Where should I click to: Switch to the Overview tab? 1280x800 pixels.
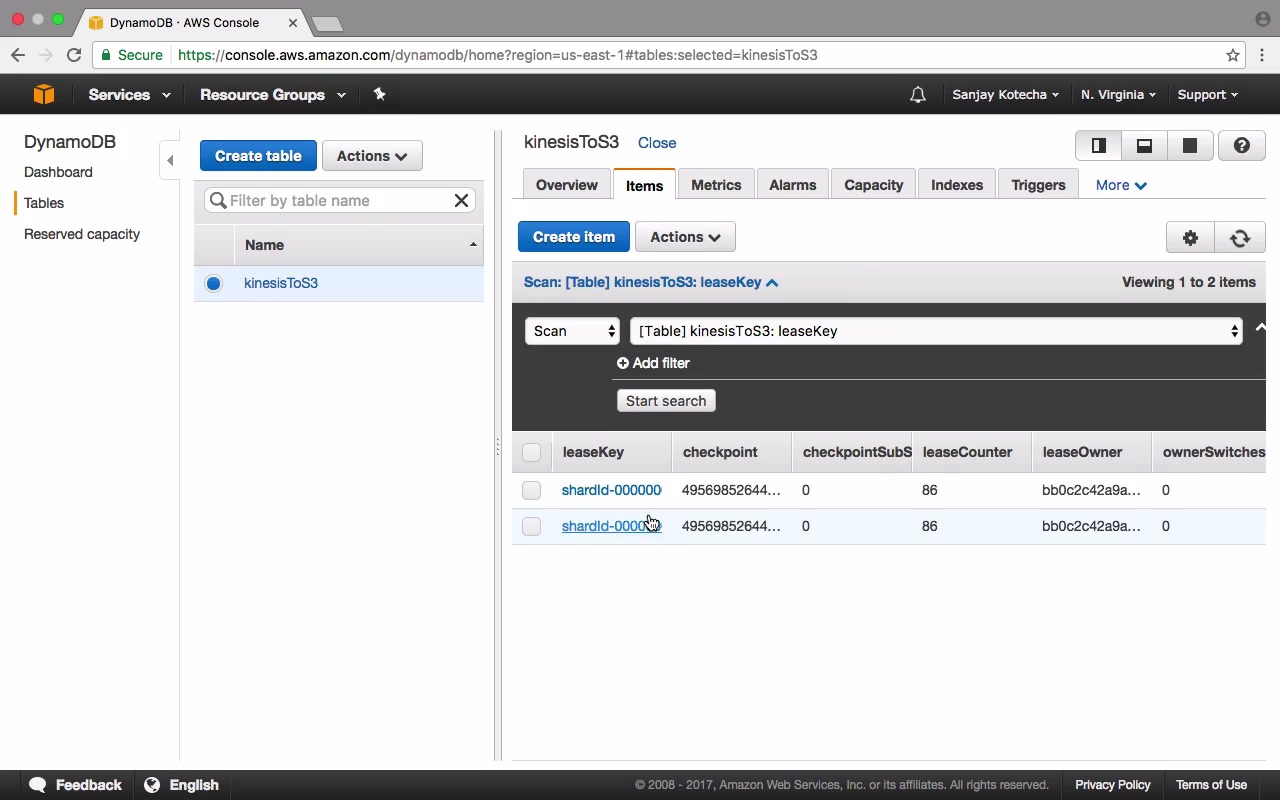click(567, 185)
